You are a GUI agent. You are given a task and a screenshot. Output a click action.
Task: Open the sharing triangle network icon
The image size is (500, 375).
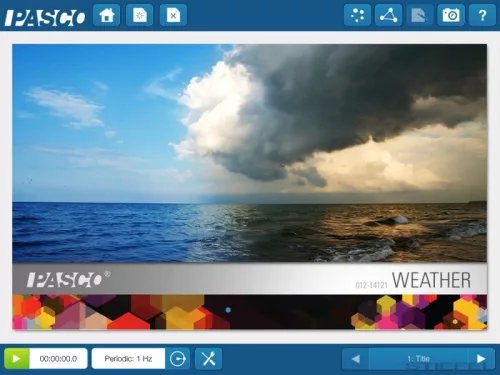click(389, 15)
